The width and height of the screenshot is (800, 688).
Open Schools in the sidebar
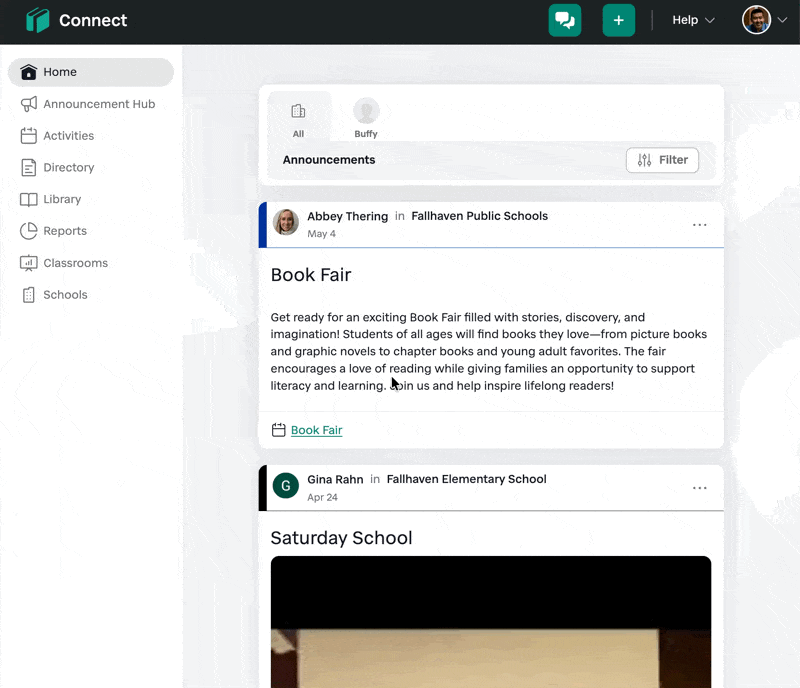pos(91,295)
